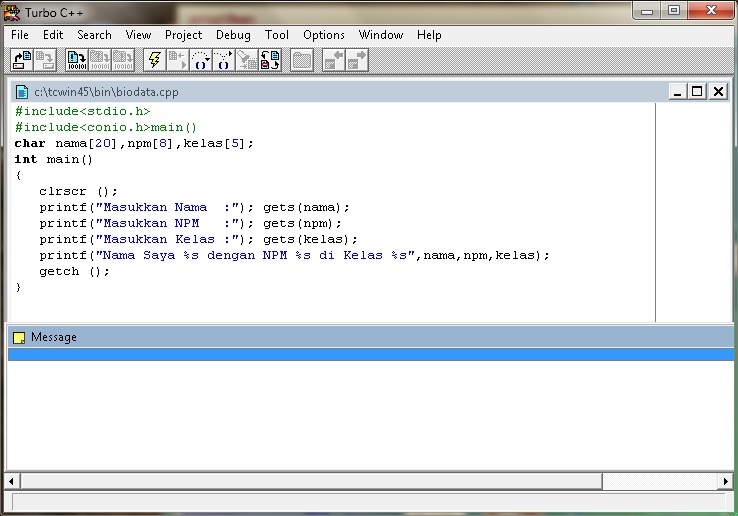Click the Message panel title text
This screenshot has width=738, height=516.
coord(54,337)
